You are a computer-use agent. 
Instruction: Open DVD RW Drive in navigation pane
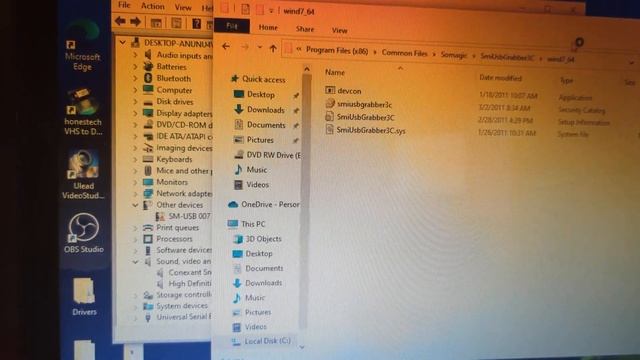pyautogui.click(x=267, y=155)
